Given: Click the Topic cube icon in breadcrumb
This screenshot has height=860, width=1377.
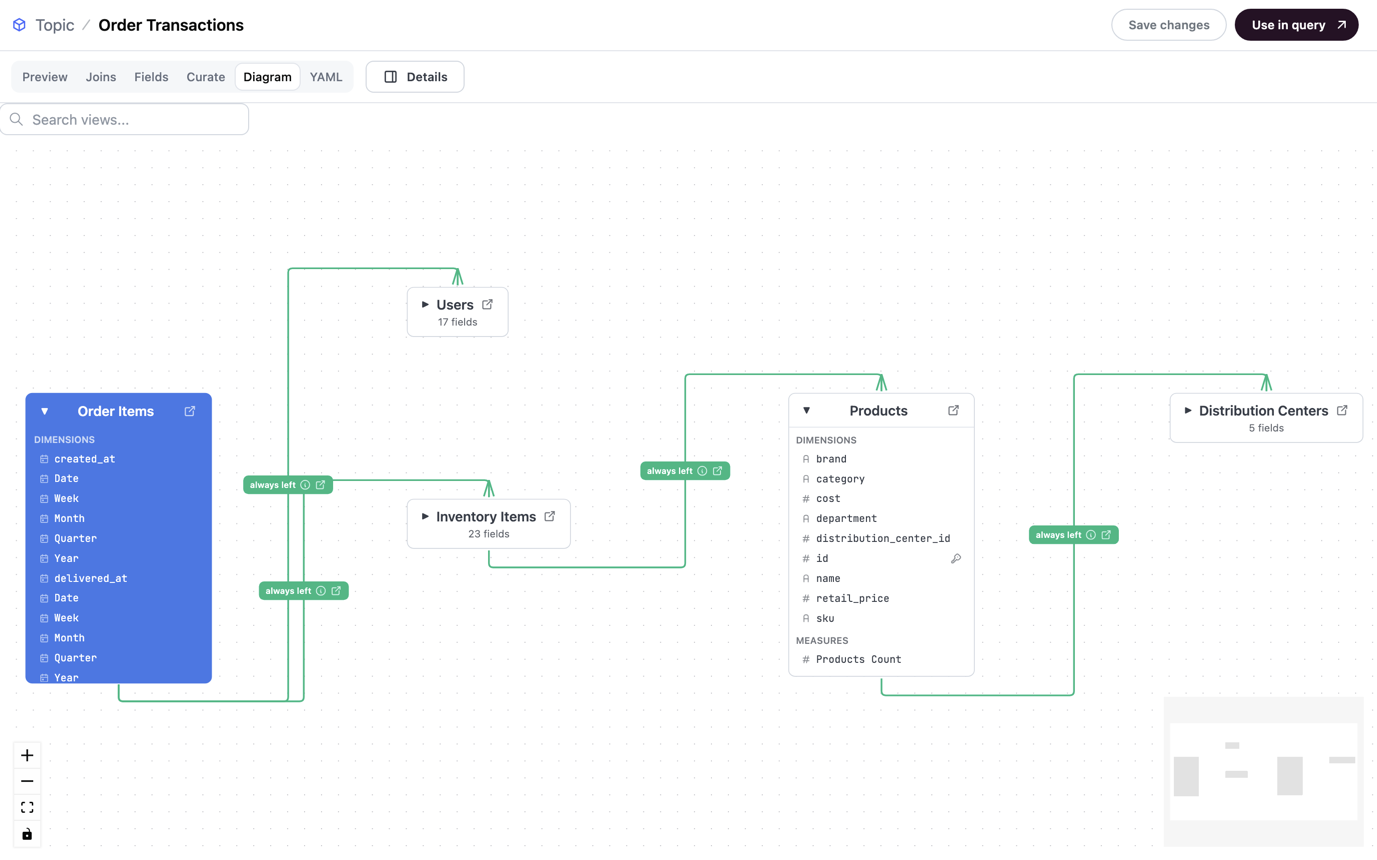Looking at the screenshot, I should click(x=19, y=25).
